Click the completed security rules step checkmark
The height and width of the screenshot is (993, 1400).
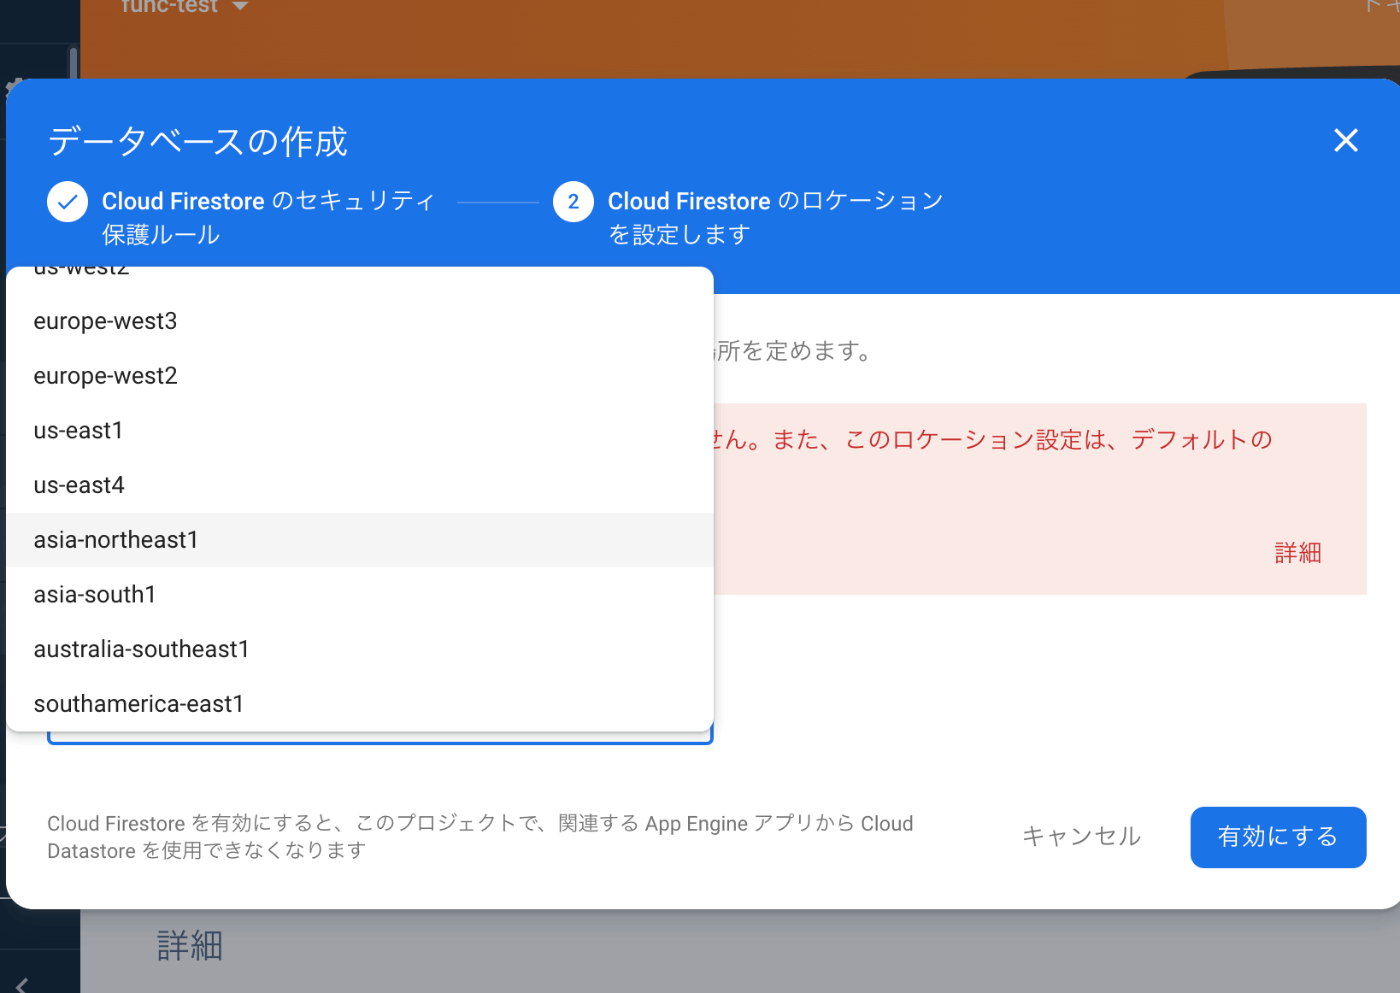(x=67, y=202)
